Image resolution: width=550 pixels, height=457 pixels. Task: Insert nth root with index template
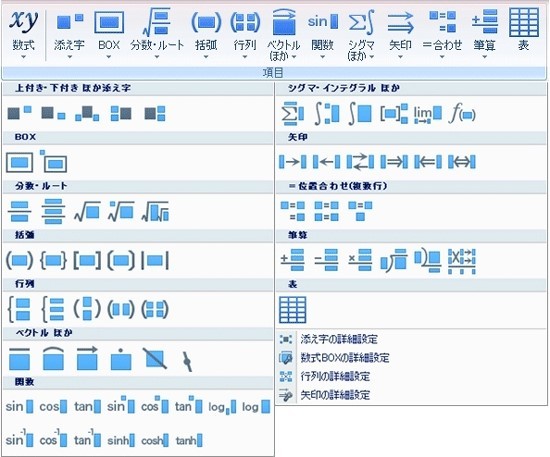click(121, 211)
